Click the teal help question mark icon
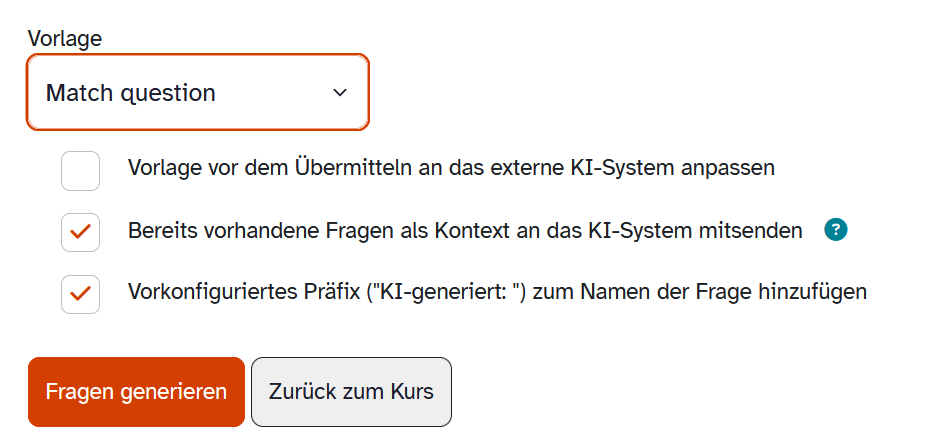The height and width of the screenshot is (442, 947). point(836,231)
